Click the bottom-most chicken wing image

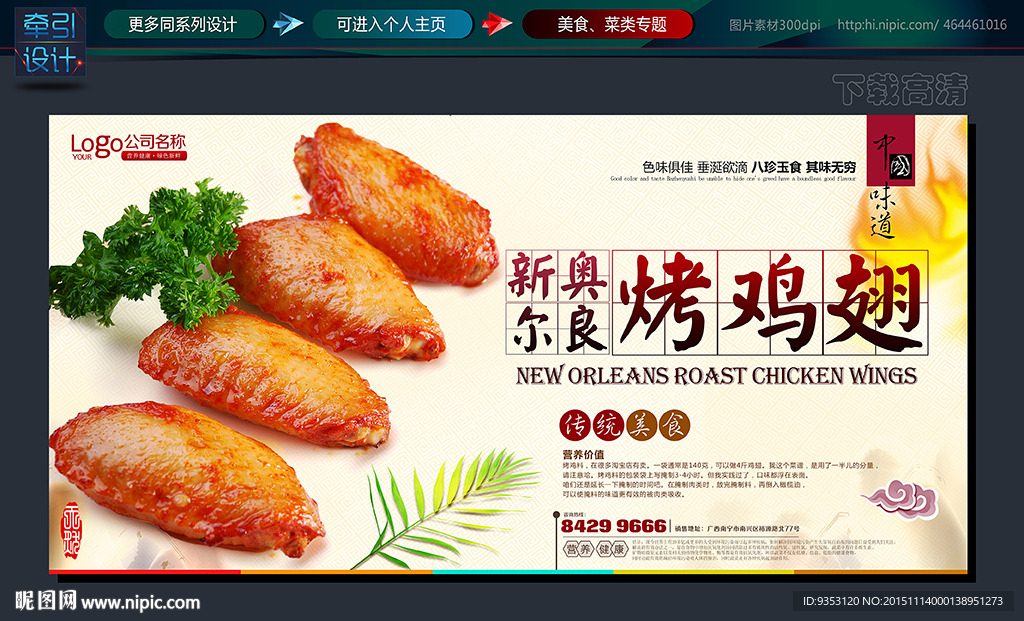(187, 479)
